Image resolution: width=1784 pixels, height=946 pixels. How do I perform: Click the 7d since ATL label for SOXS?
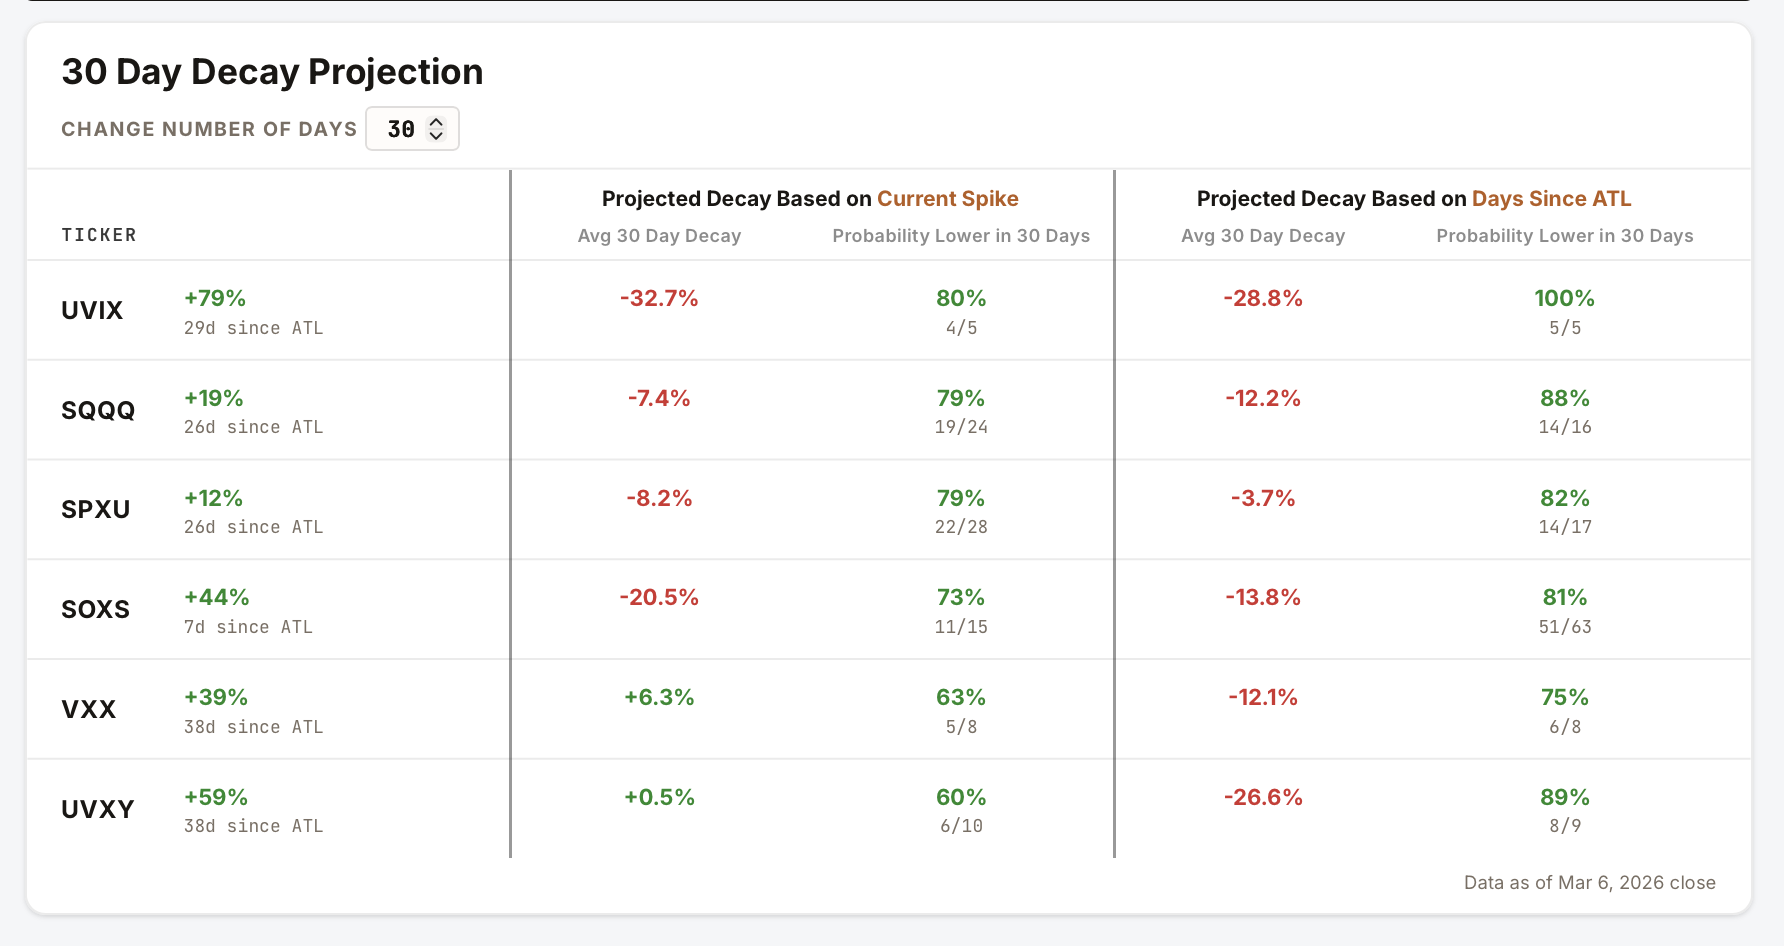click(248, 627)
